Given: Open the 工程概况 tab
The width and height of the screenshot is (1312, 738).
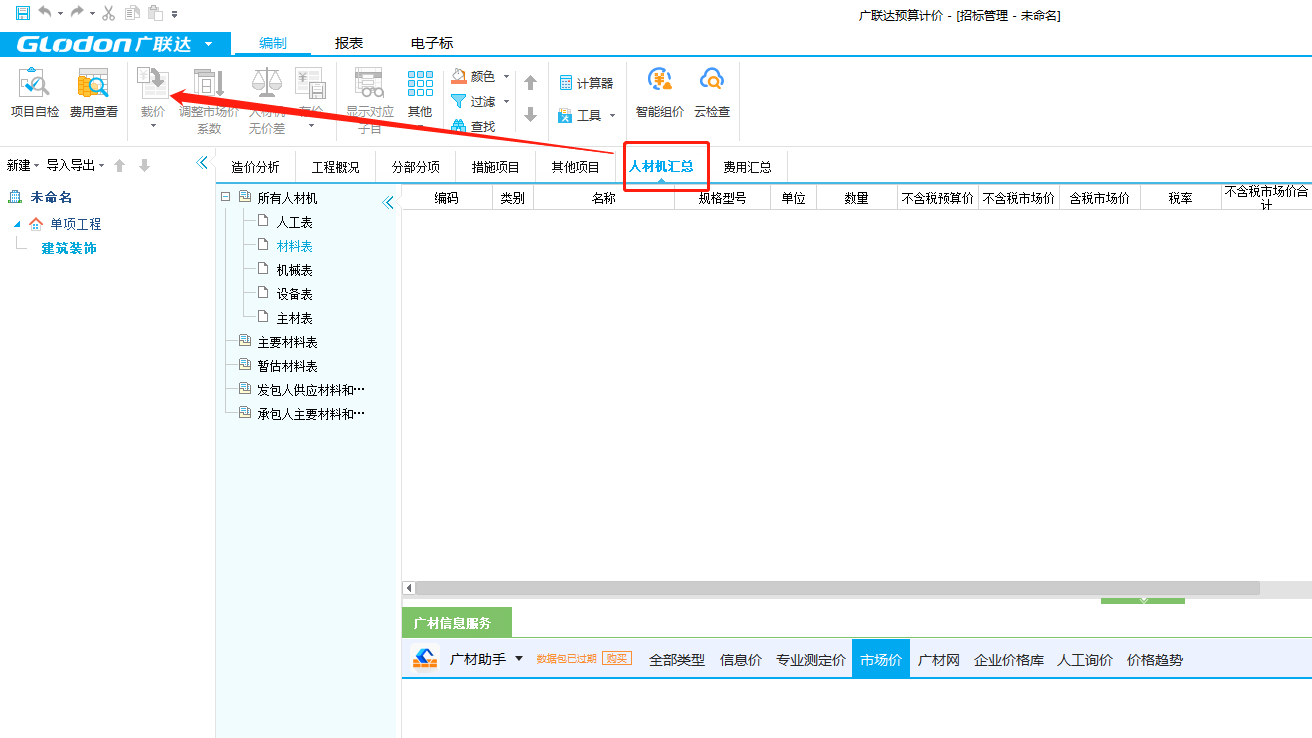Looking at the screenshot, I should [x=335, y=167].
